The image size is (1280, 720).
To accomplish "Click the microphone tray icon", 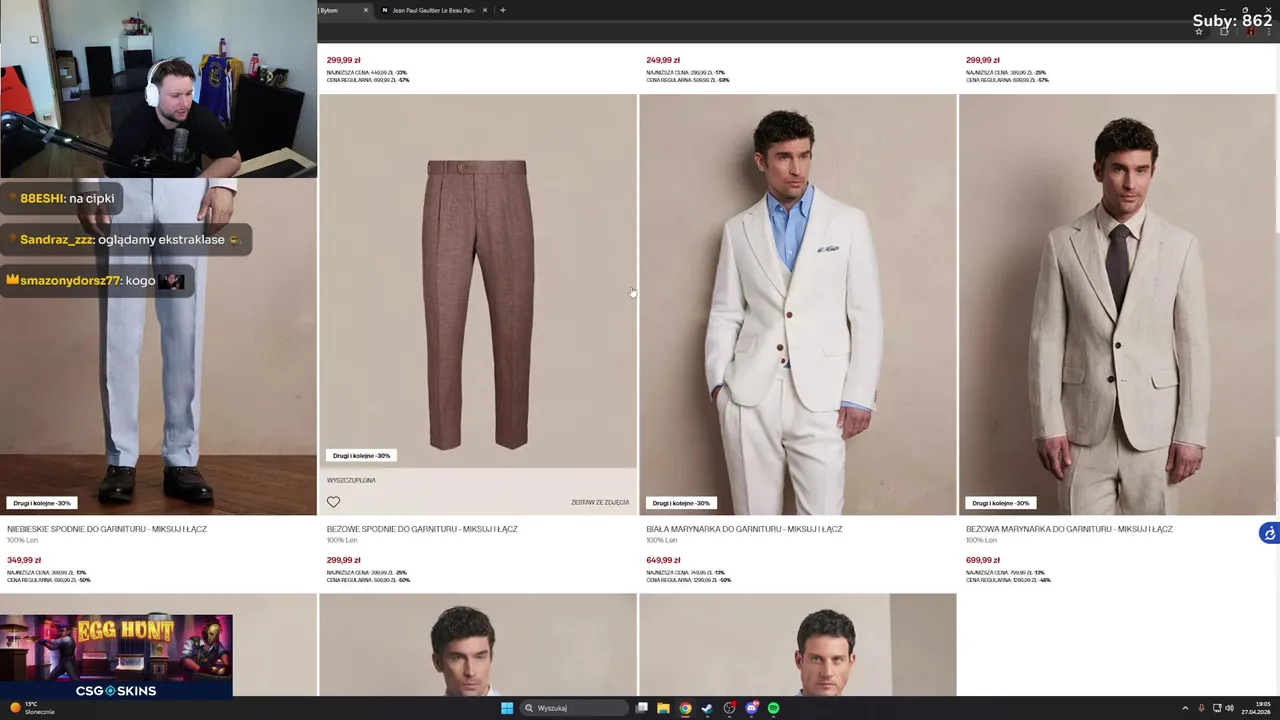I will (1201, 708).
